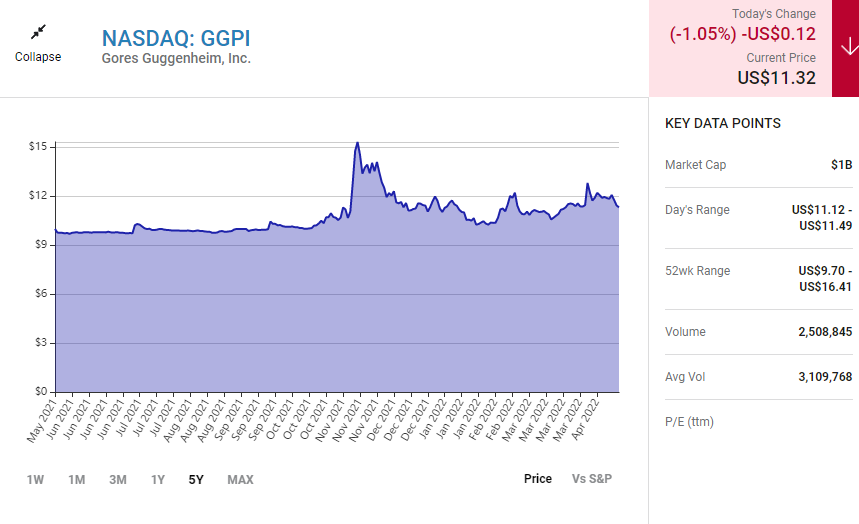Select the 1W time range
The height and width of the screenshot is (524, 859).
(x=35, y=480)
